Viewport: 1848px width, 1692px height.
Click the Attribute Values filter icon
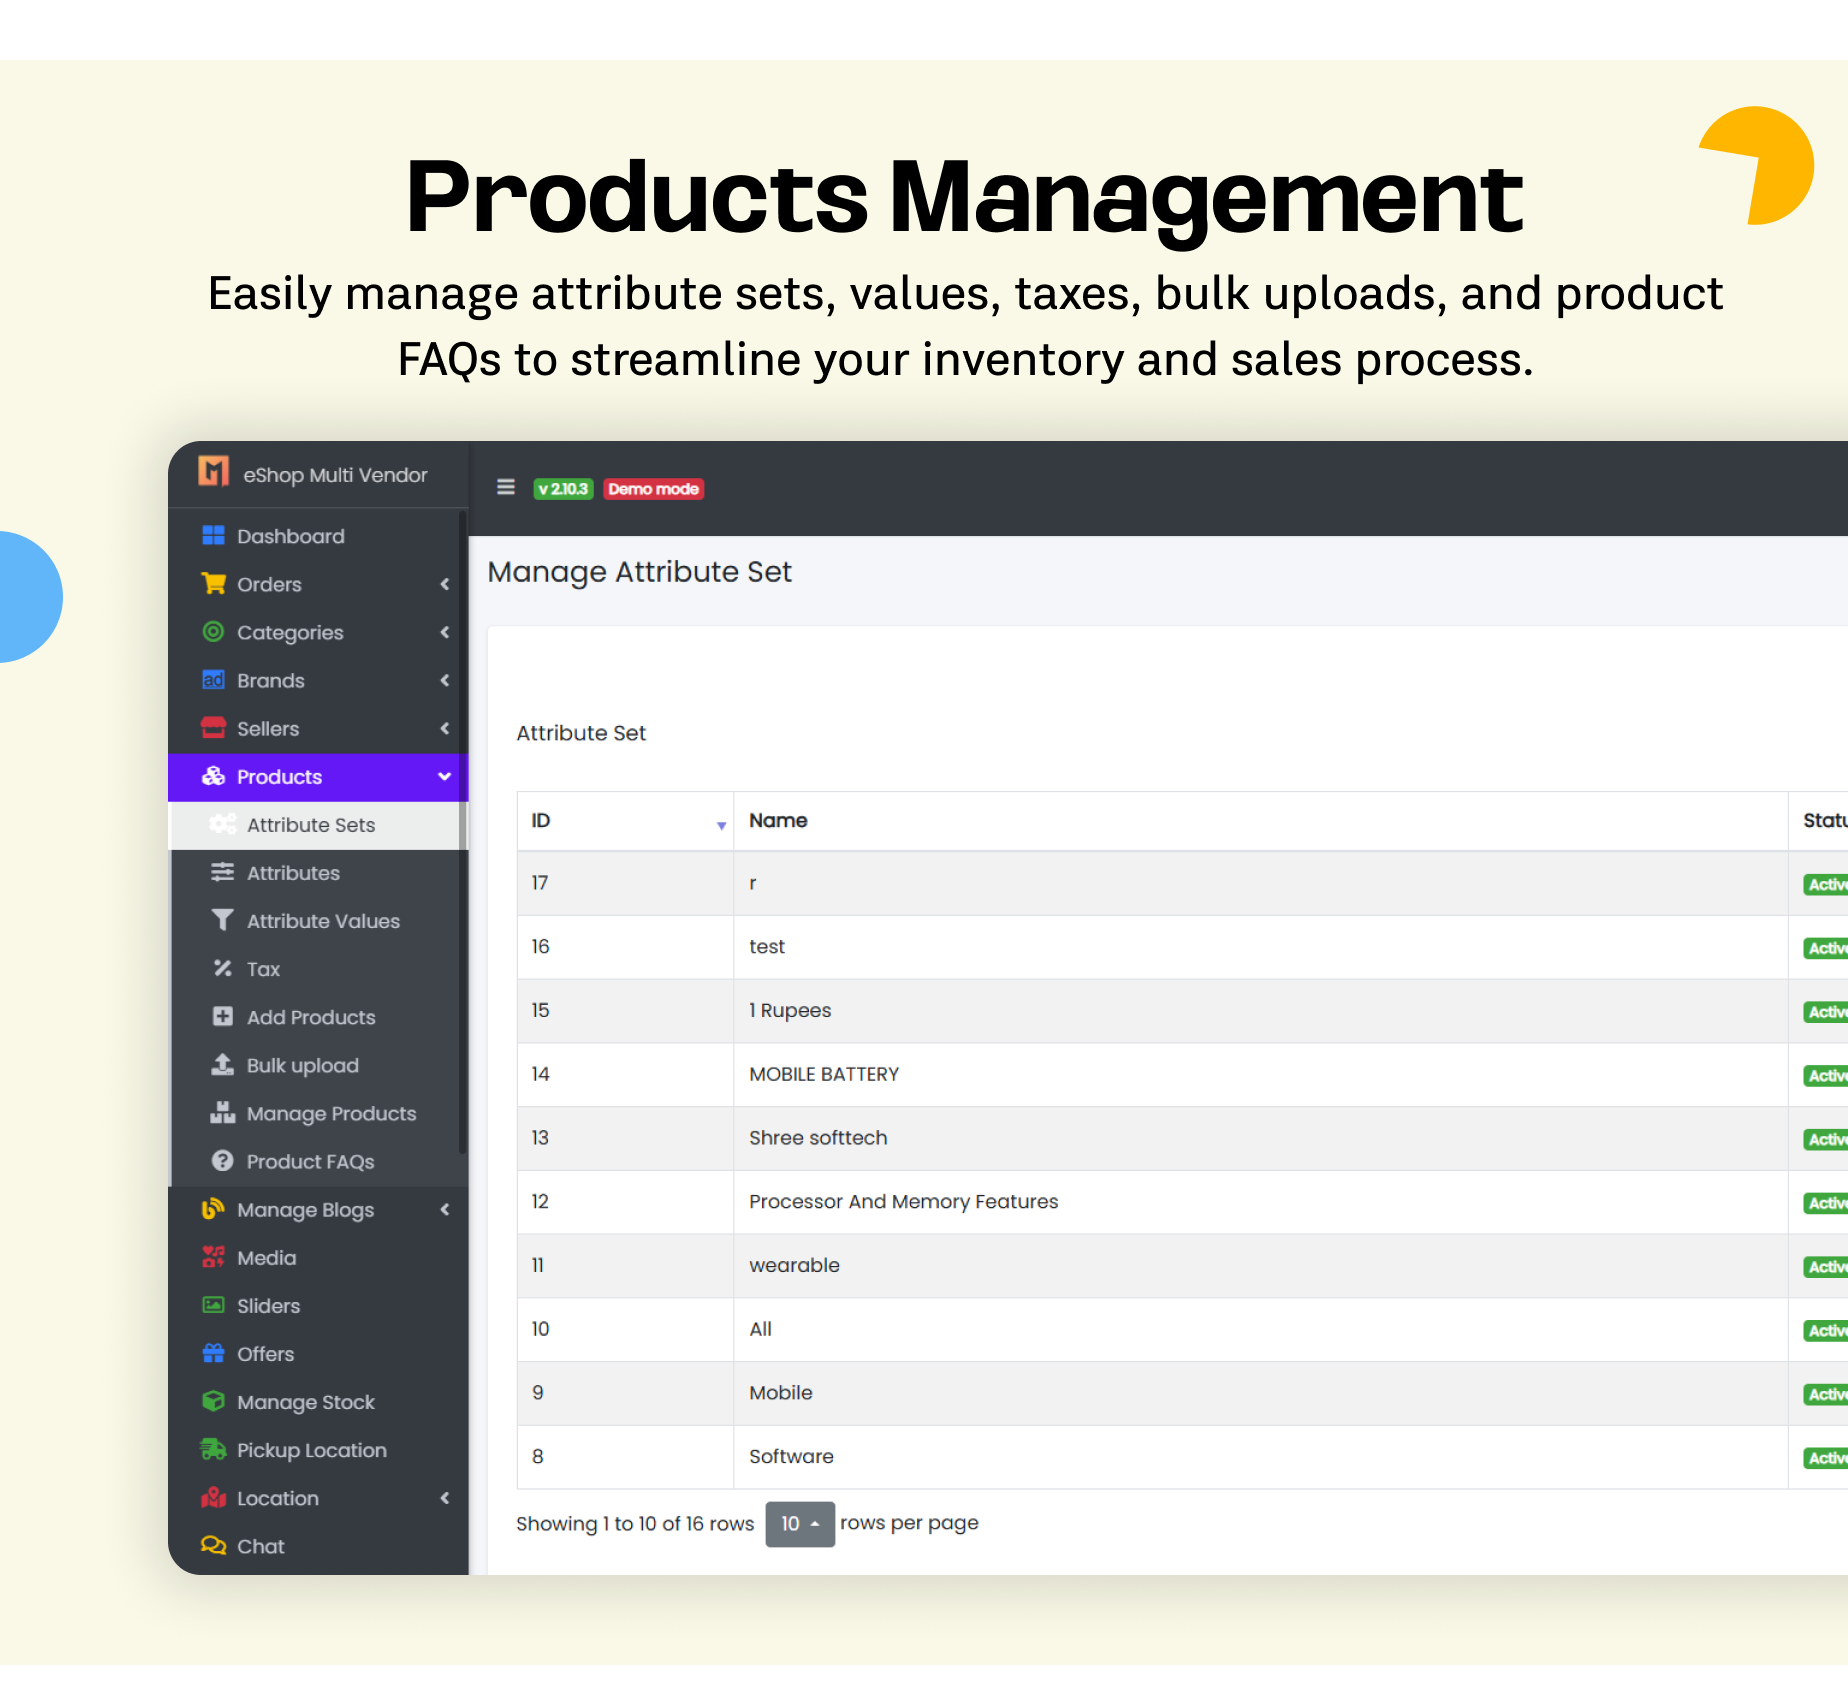[222, 921]
